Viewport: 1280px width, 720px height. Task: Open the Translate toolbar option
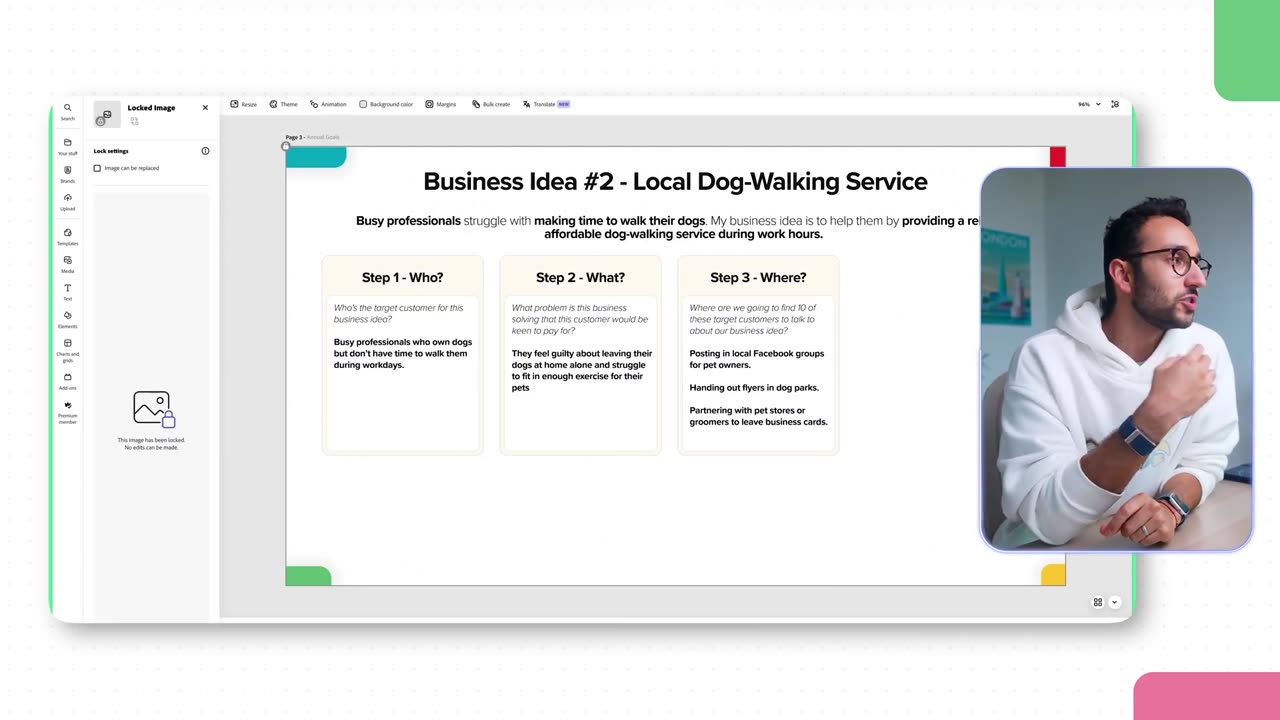pyautogui.click(x=546, y=104)
